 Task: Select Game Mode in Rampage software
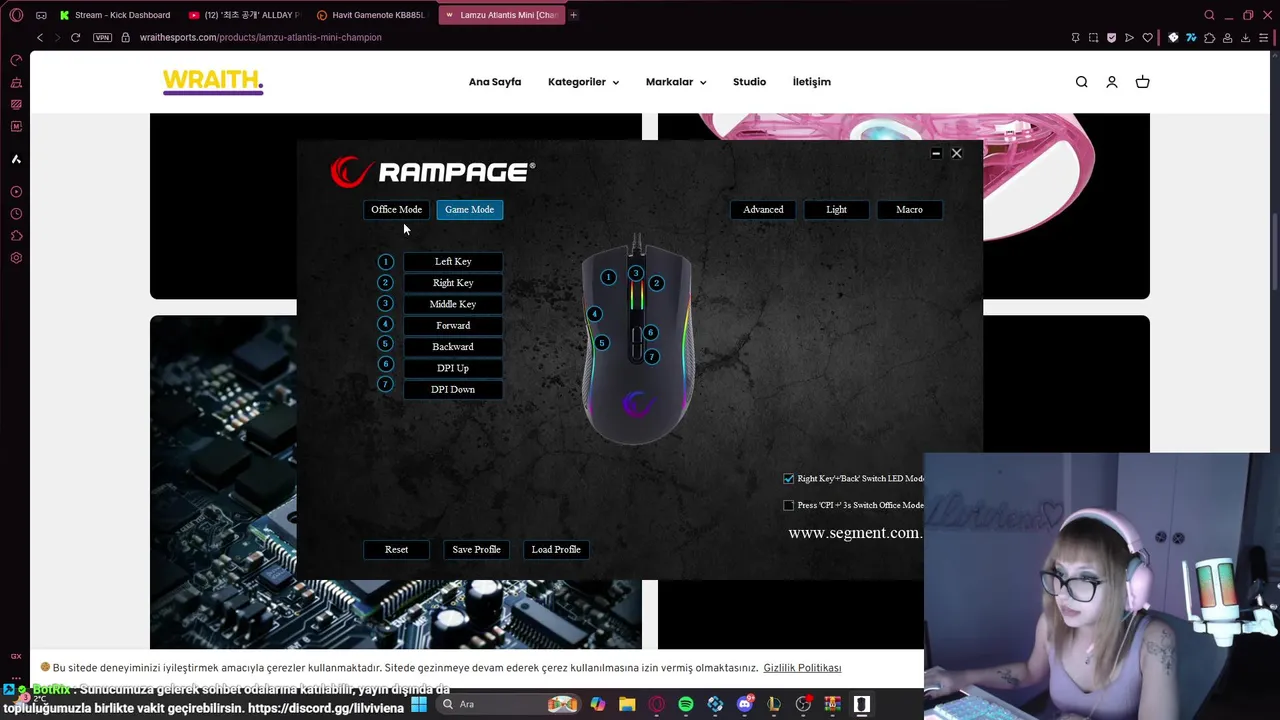469,209
